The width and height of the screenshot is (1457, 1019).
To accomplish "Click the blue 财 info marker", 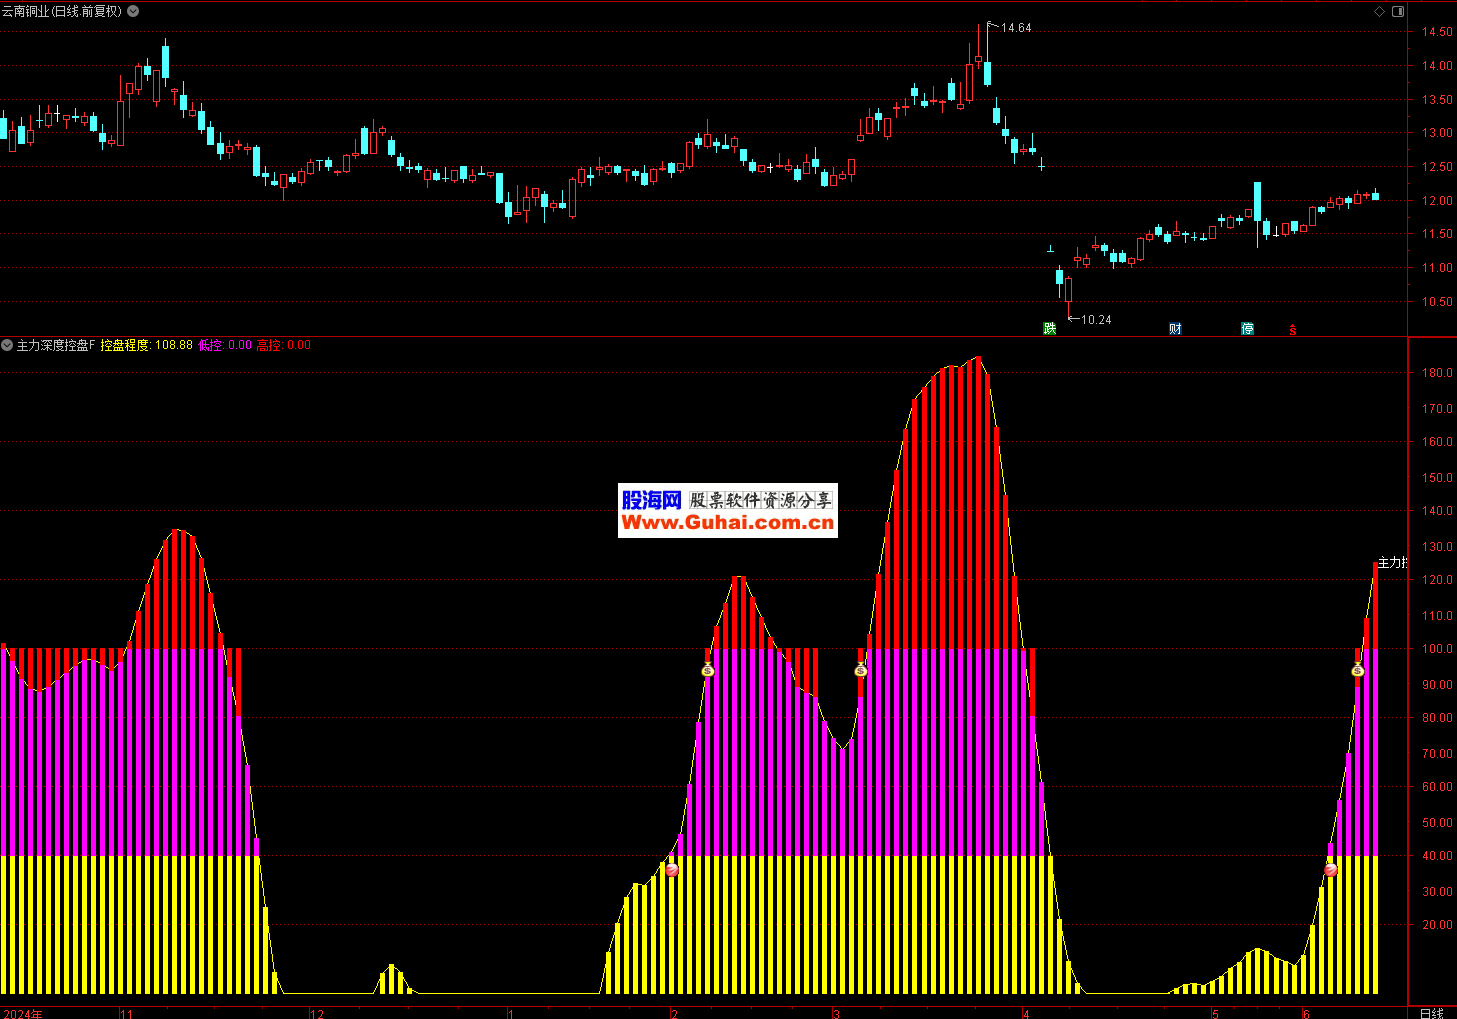I will click(1175, 328).
